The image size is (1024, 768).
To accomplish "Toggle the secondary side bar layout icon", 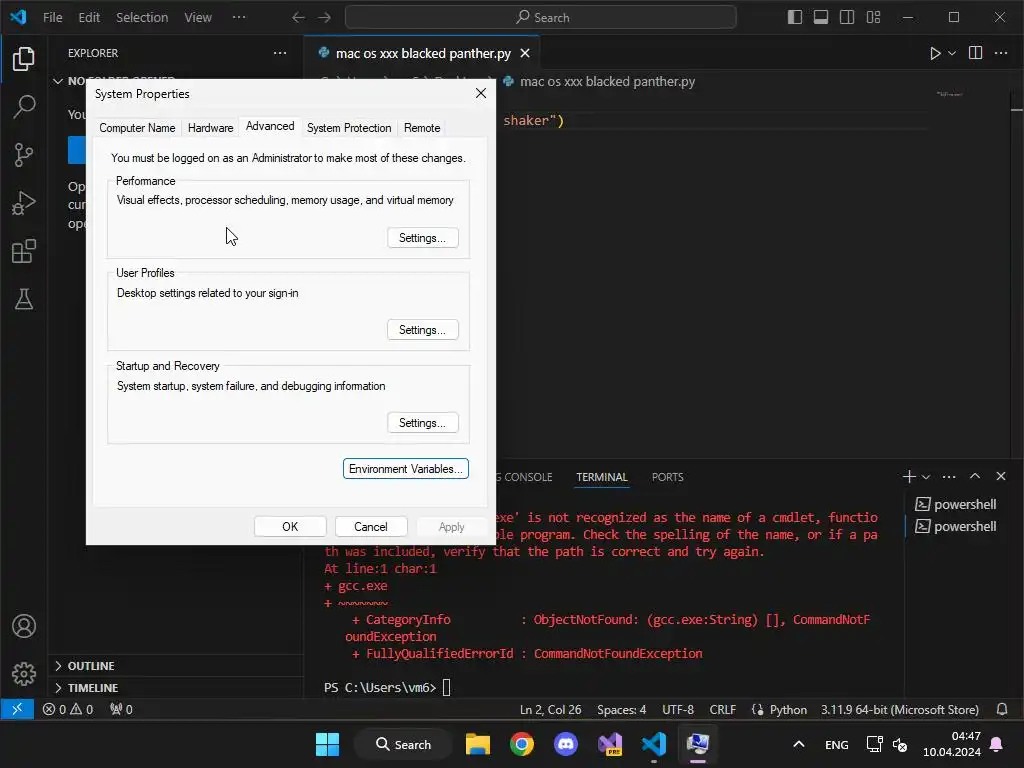I will pyautogui.click(x=847, y=17).
